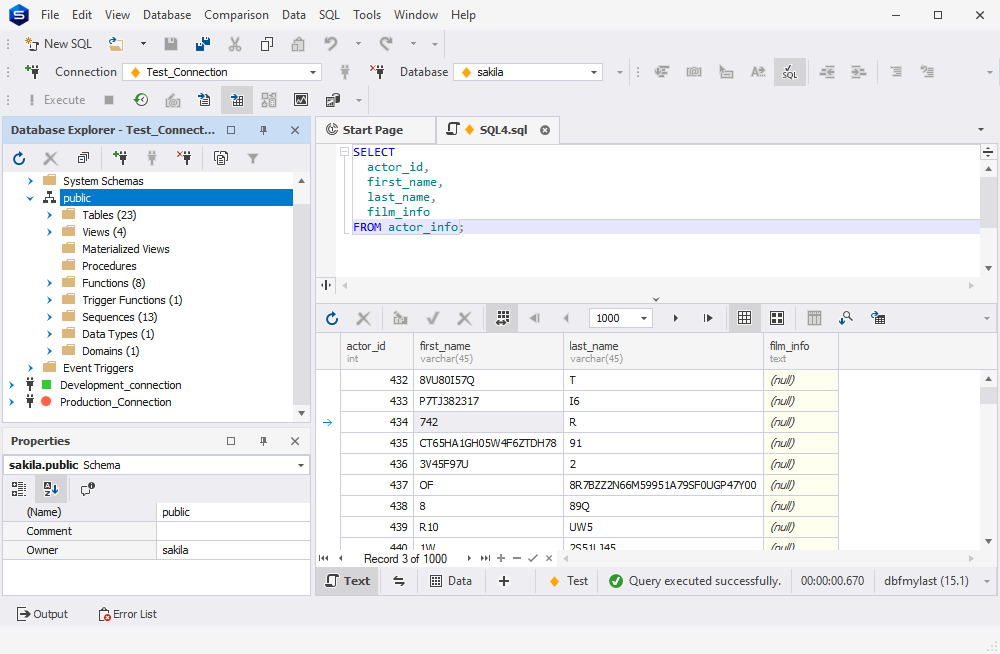Open the Database menu

point(166,15)
